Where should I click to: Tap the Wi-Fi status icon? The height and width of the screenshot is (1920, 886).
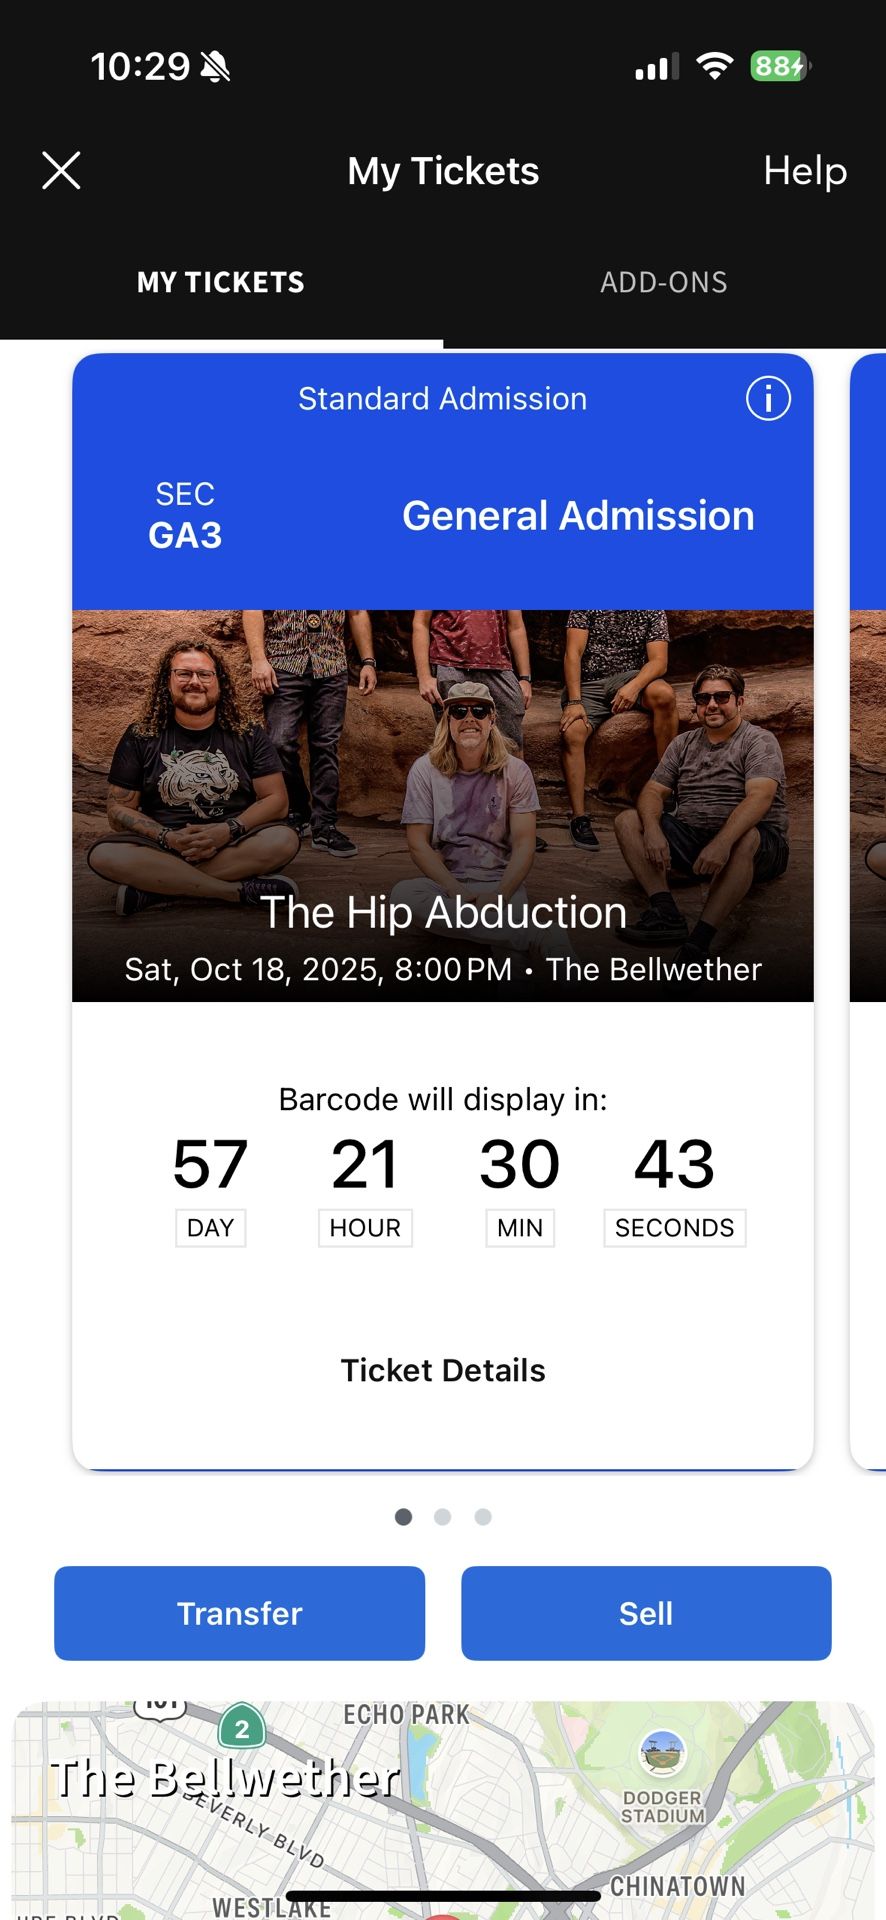coord(714,67)
